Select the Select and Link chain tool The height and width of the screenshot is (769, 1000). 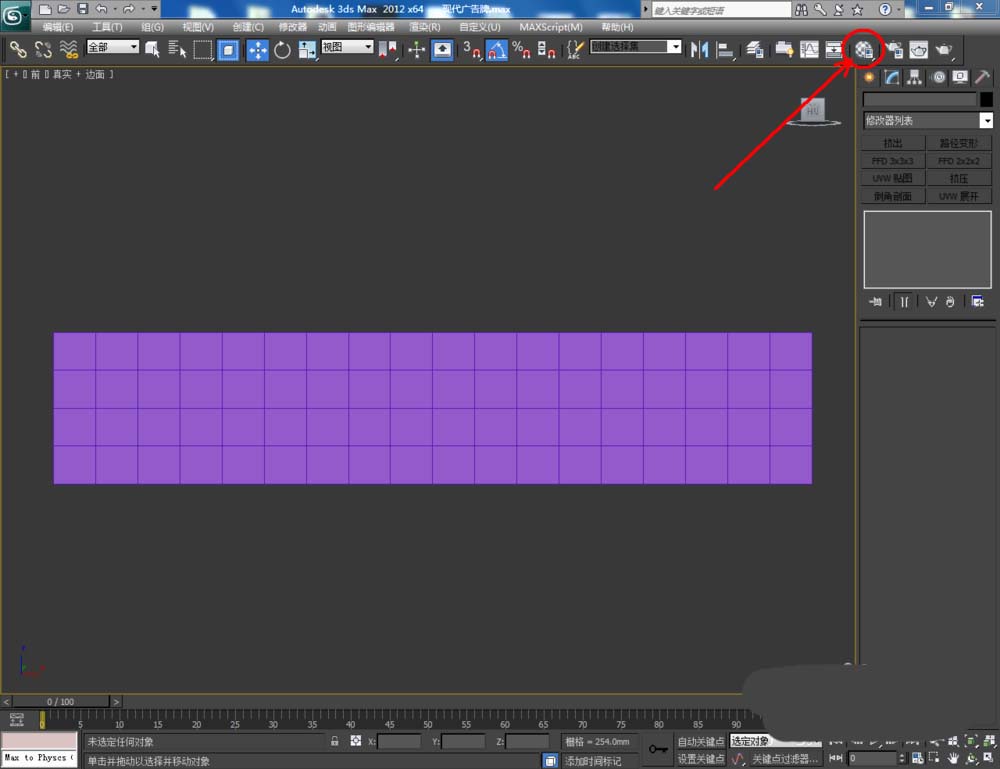point(18,50)
